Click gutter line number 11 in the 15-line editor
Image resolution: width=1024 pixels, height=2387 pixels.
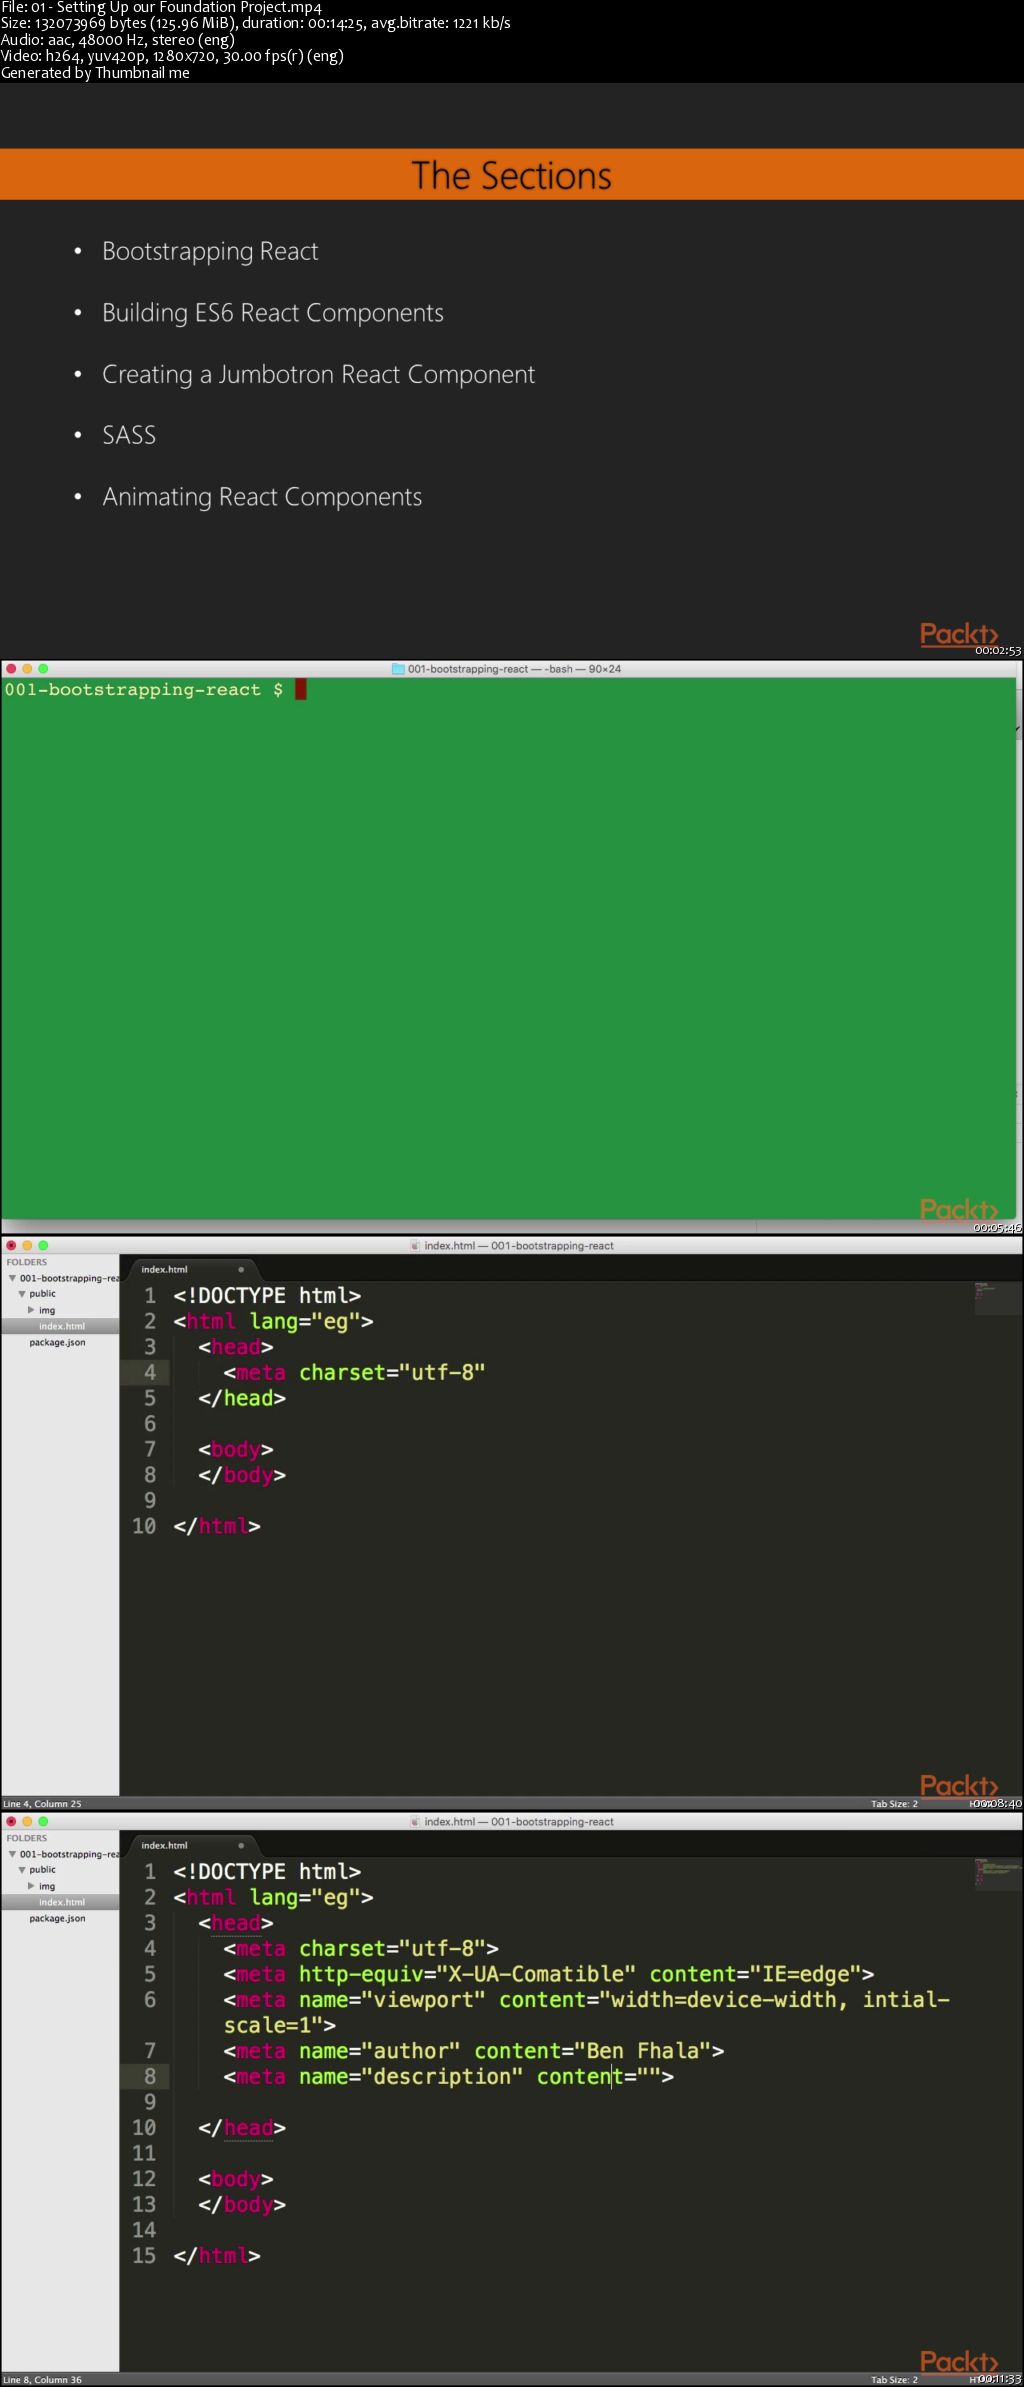(x=144, y=2154)
